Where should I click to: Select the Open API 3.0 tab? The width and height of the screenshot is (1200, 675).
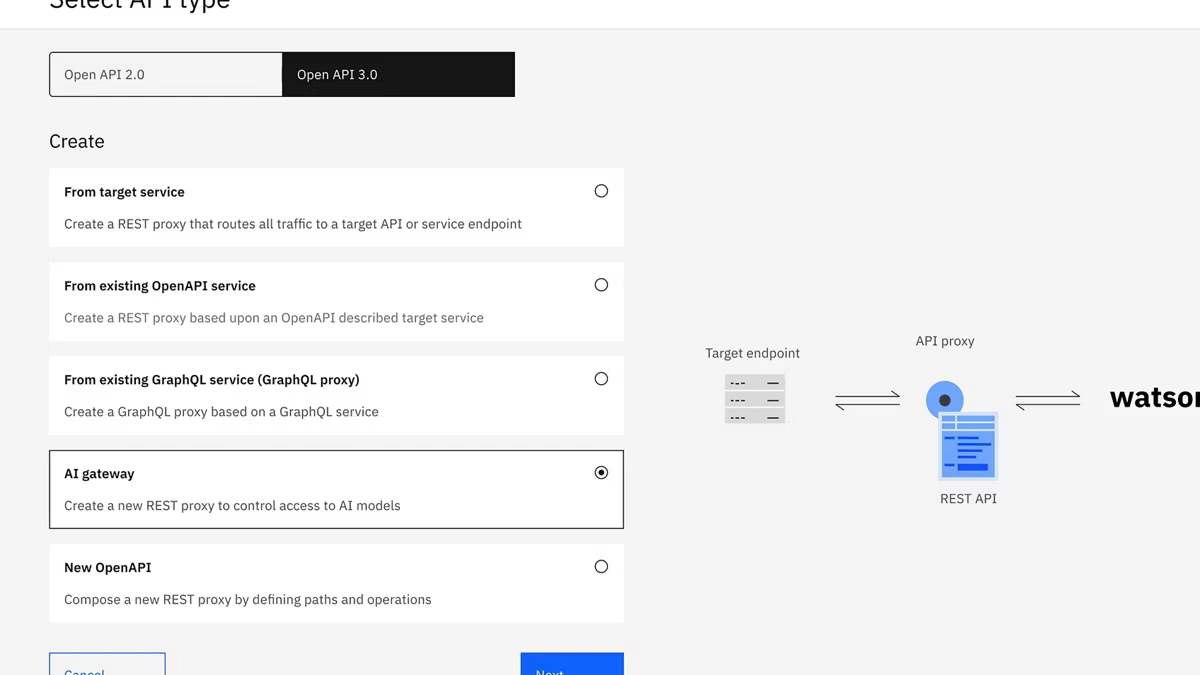(x=398, y=75)
